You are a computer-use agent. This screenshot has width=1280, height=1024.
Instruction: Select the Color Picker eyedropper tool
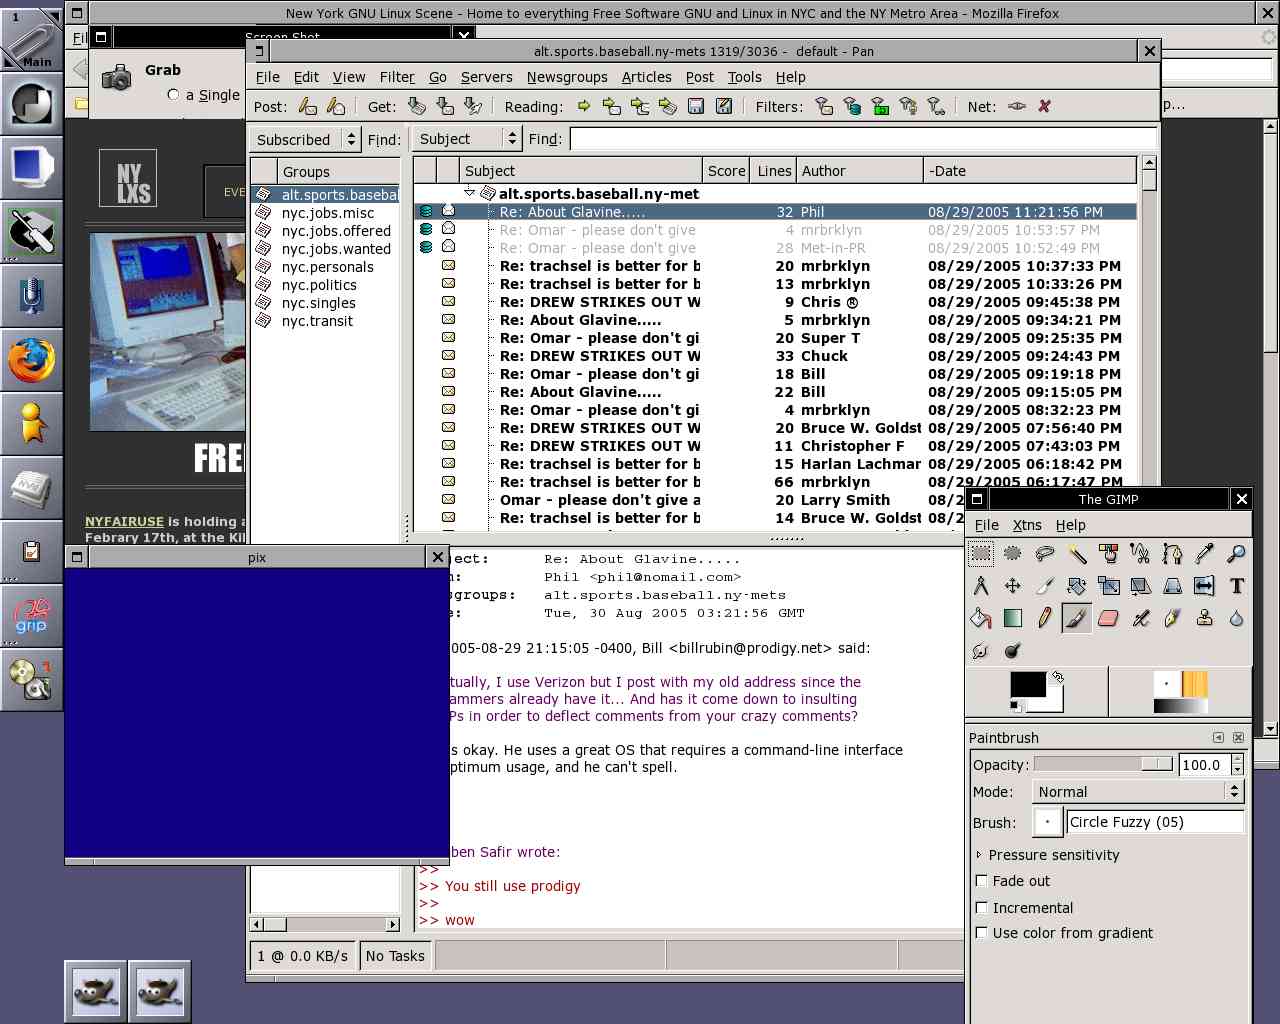click(x=1204, y=553)
